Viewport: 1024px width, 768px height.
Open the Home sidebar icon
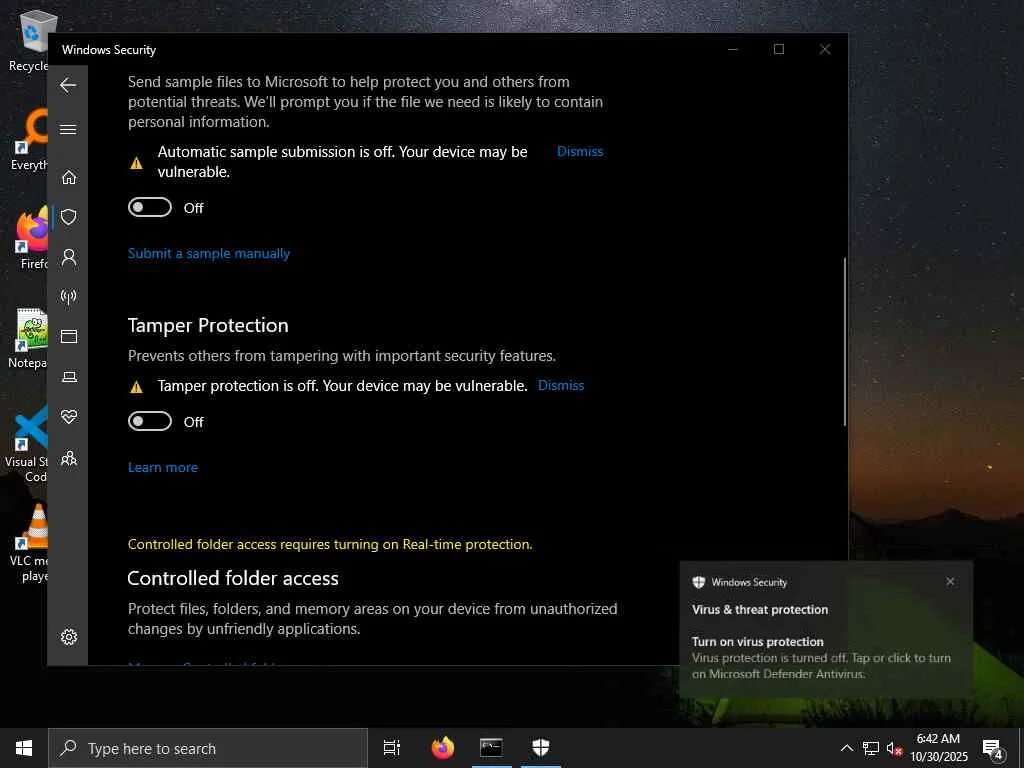tap(69, 177)
